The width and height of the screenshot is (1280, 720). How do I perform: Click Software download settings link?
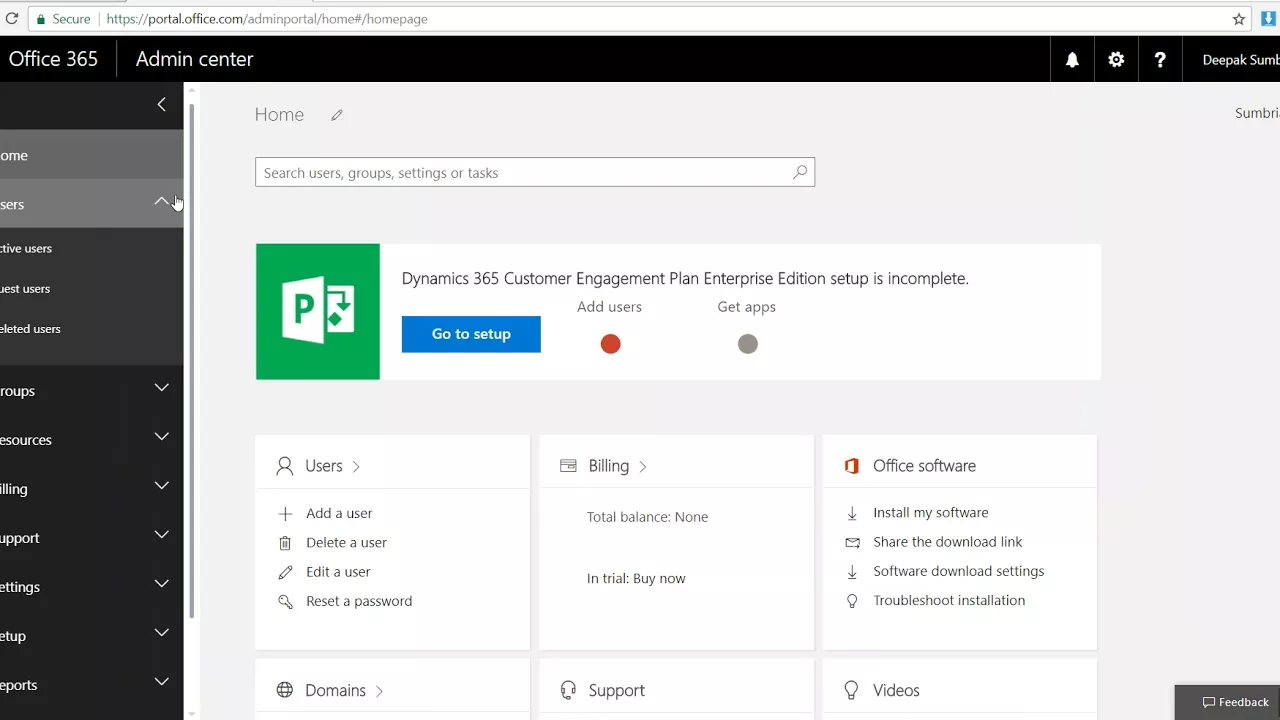coord(959,571)
